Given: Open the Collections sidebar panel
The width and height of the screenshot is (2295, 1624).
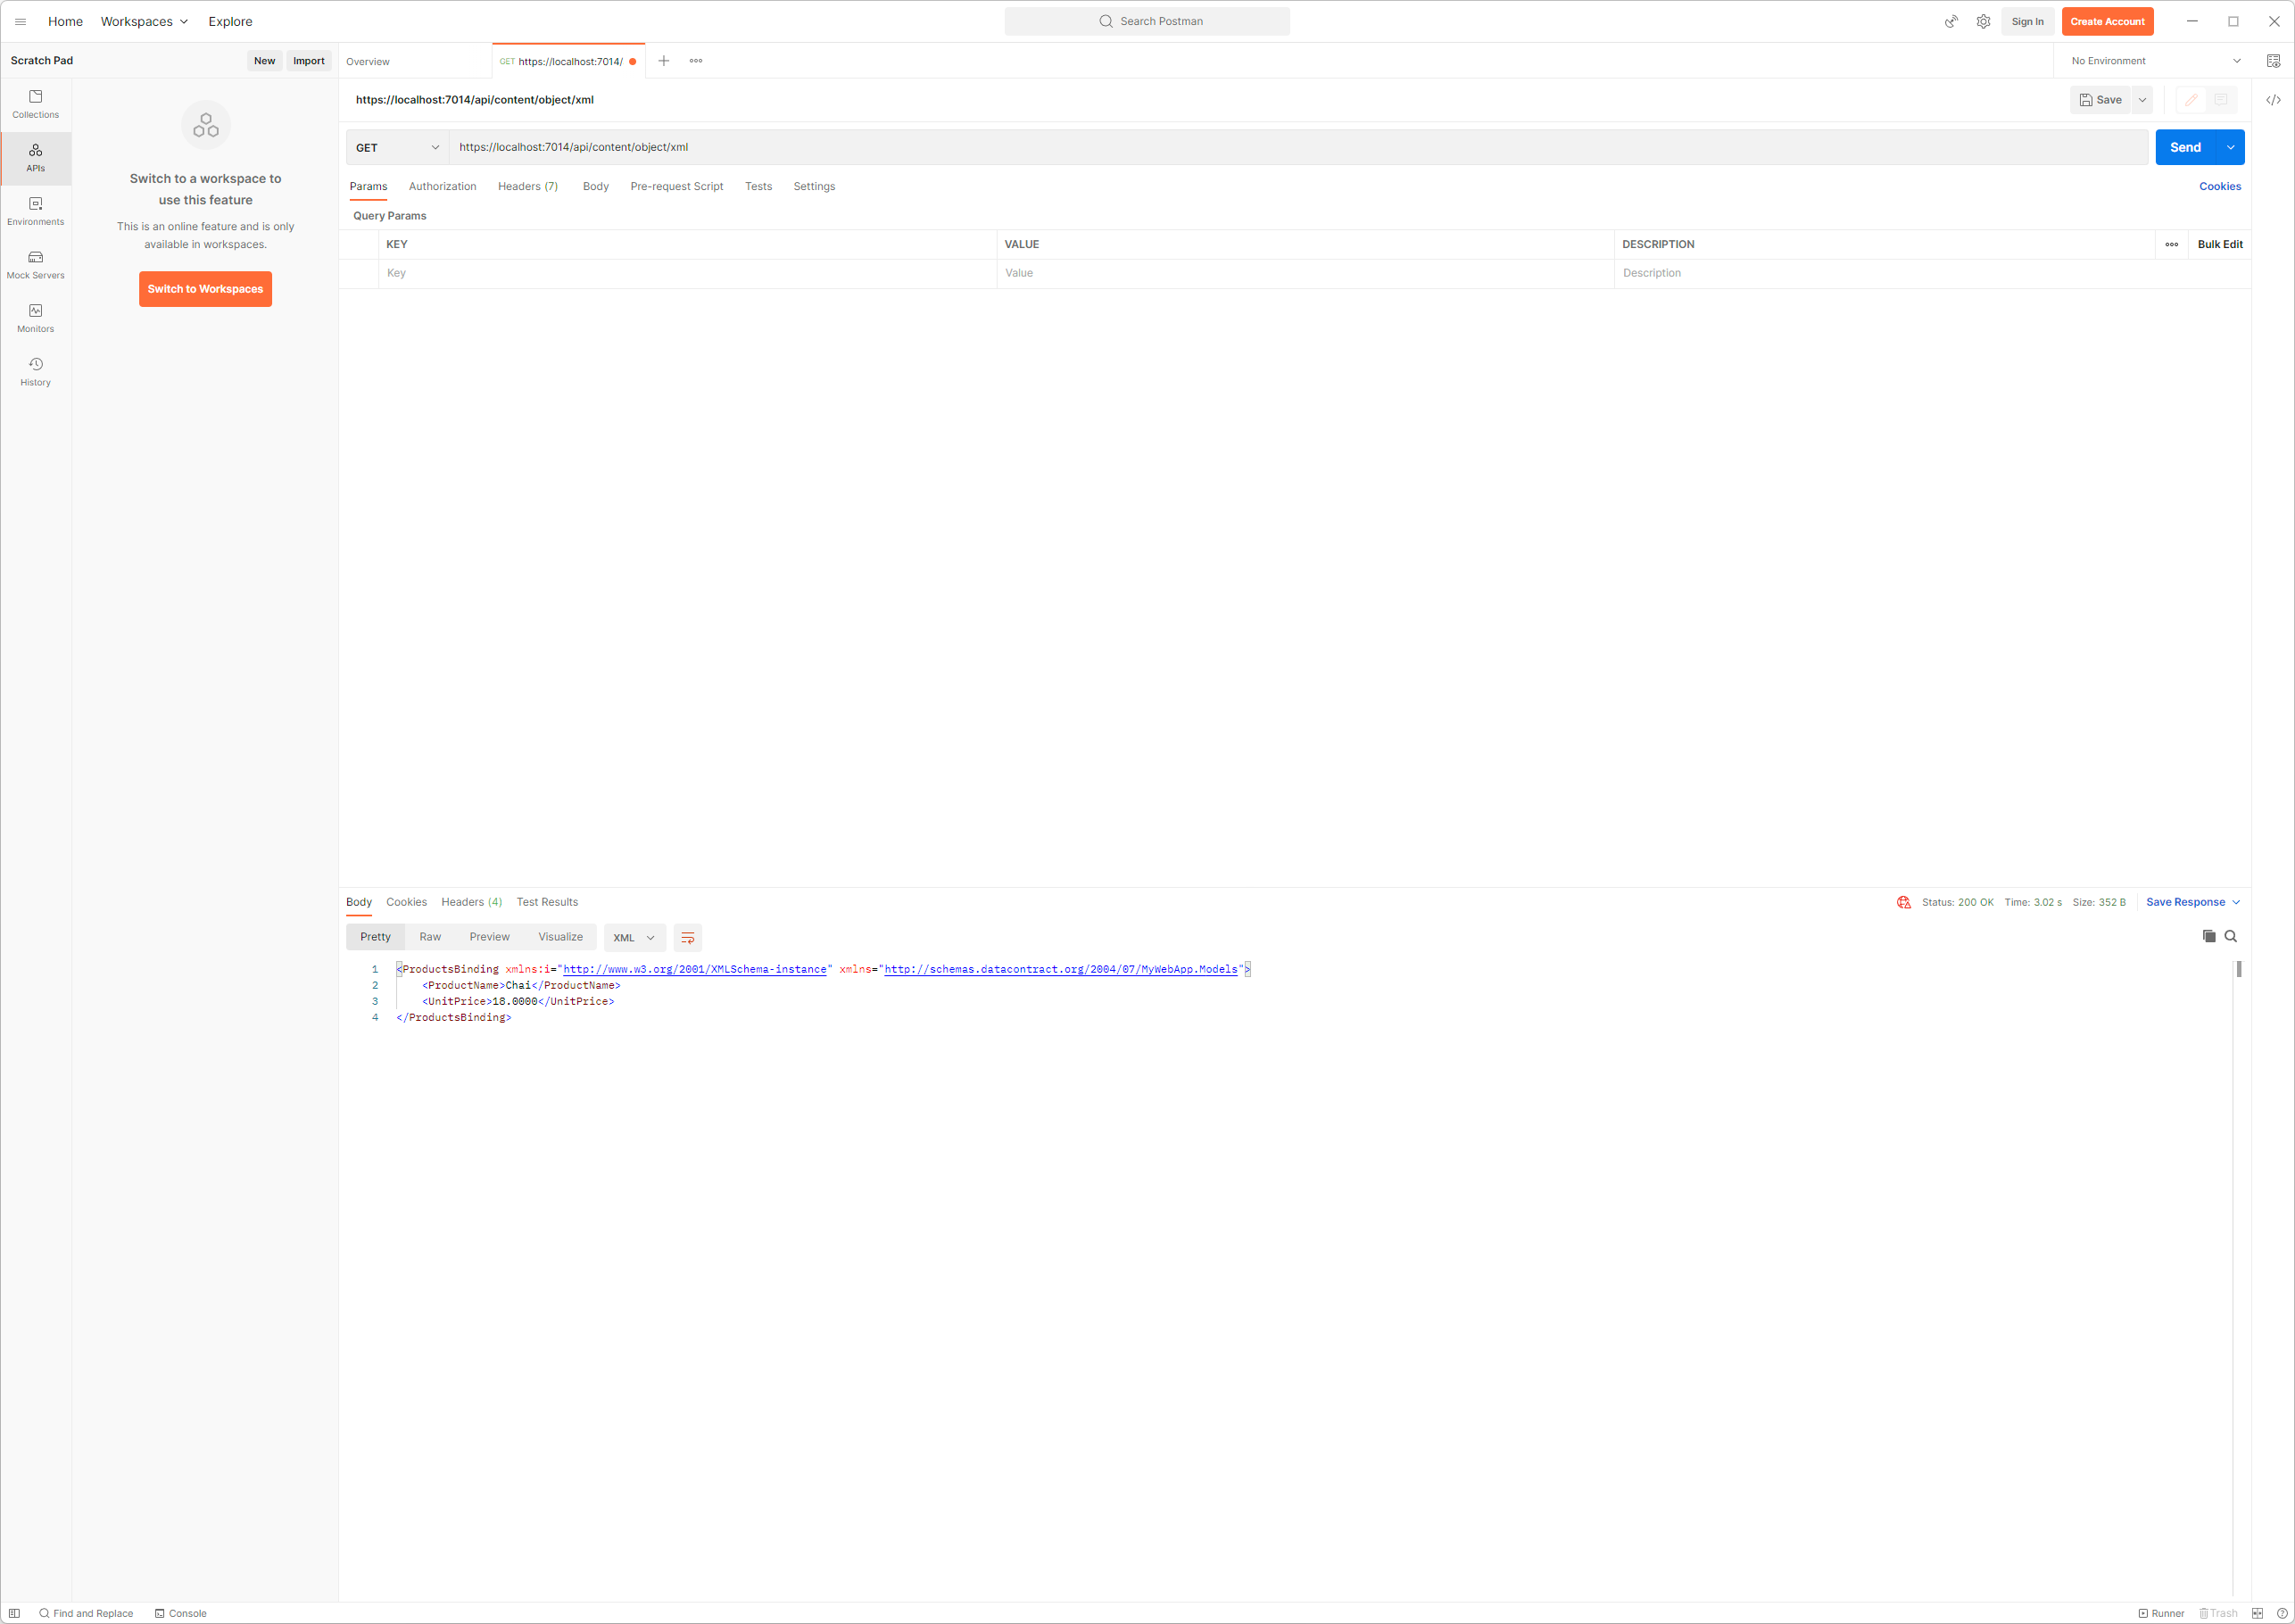Looking at the screenshot, I should (x=35, y=104).
